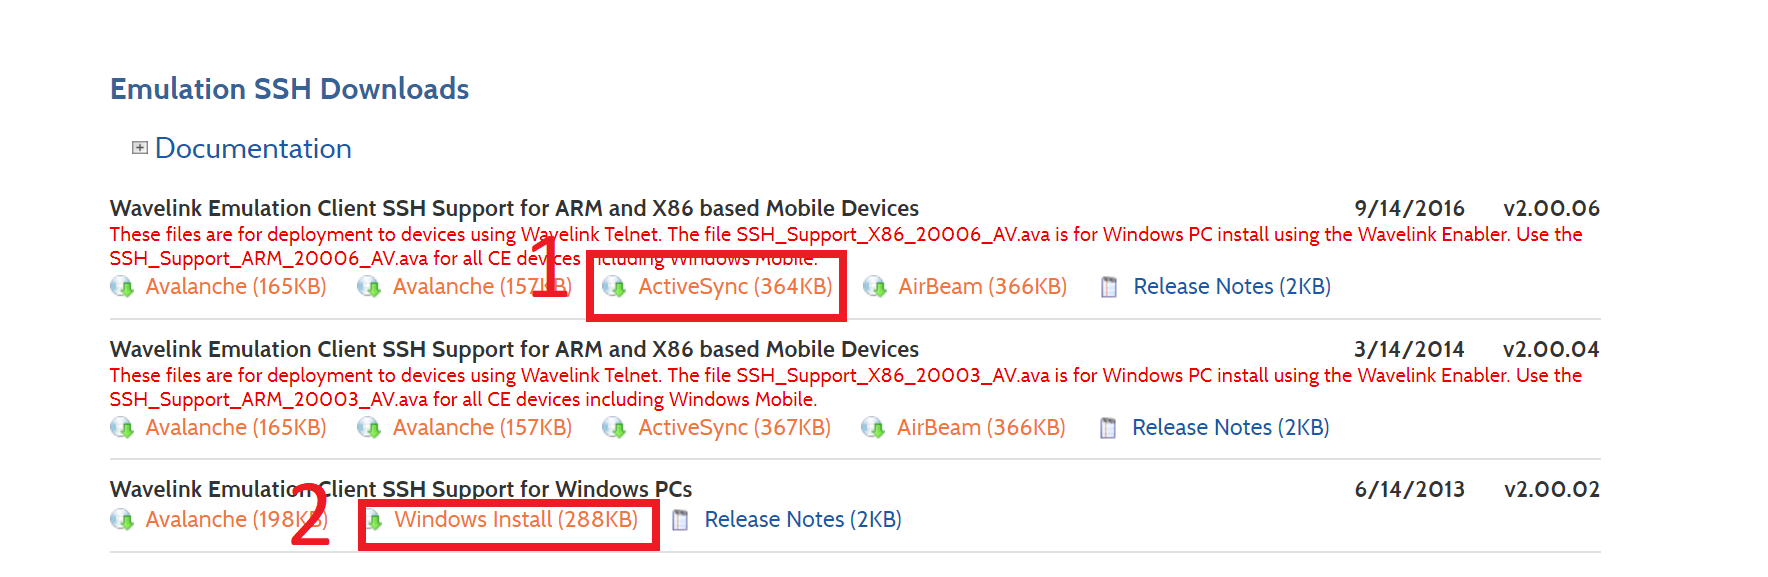
Task: Download ActiveSync (364KB) file
Action: coord(735,287)
